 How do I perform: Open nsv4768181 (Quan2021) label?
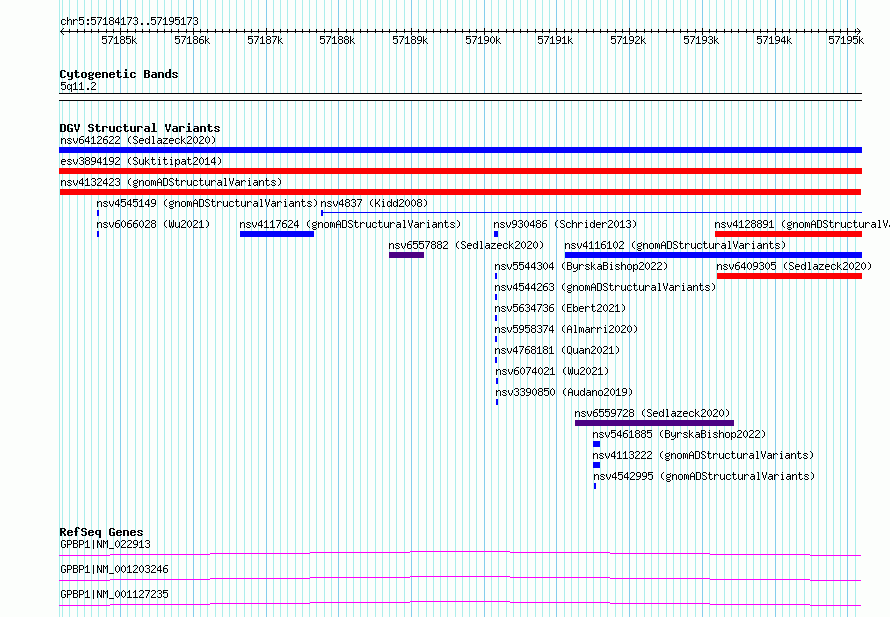tap(557, 350)
